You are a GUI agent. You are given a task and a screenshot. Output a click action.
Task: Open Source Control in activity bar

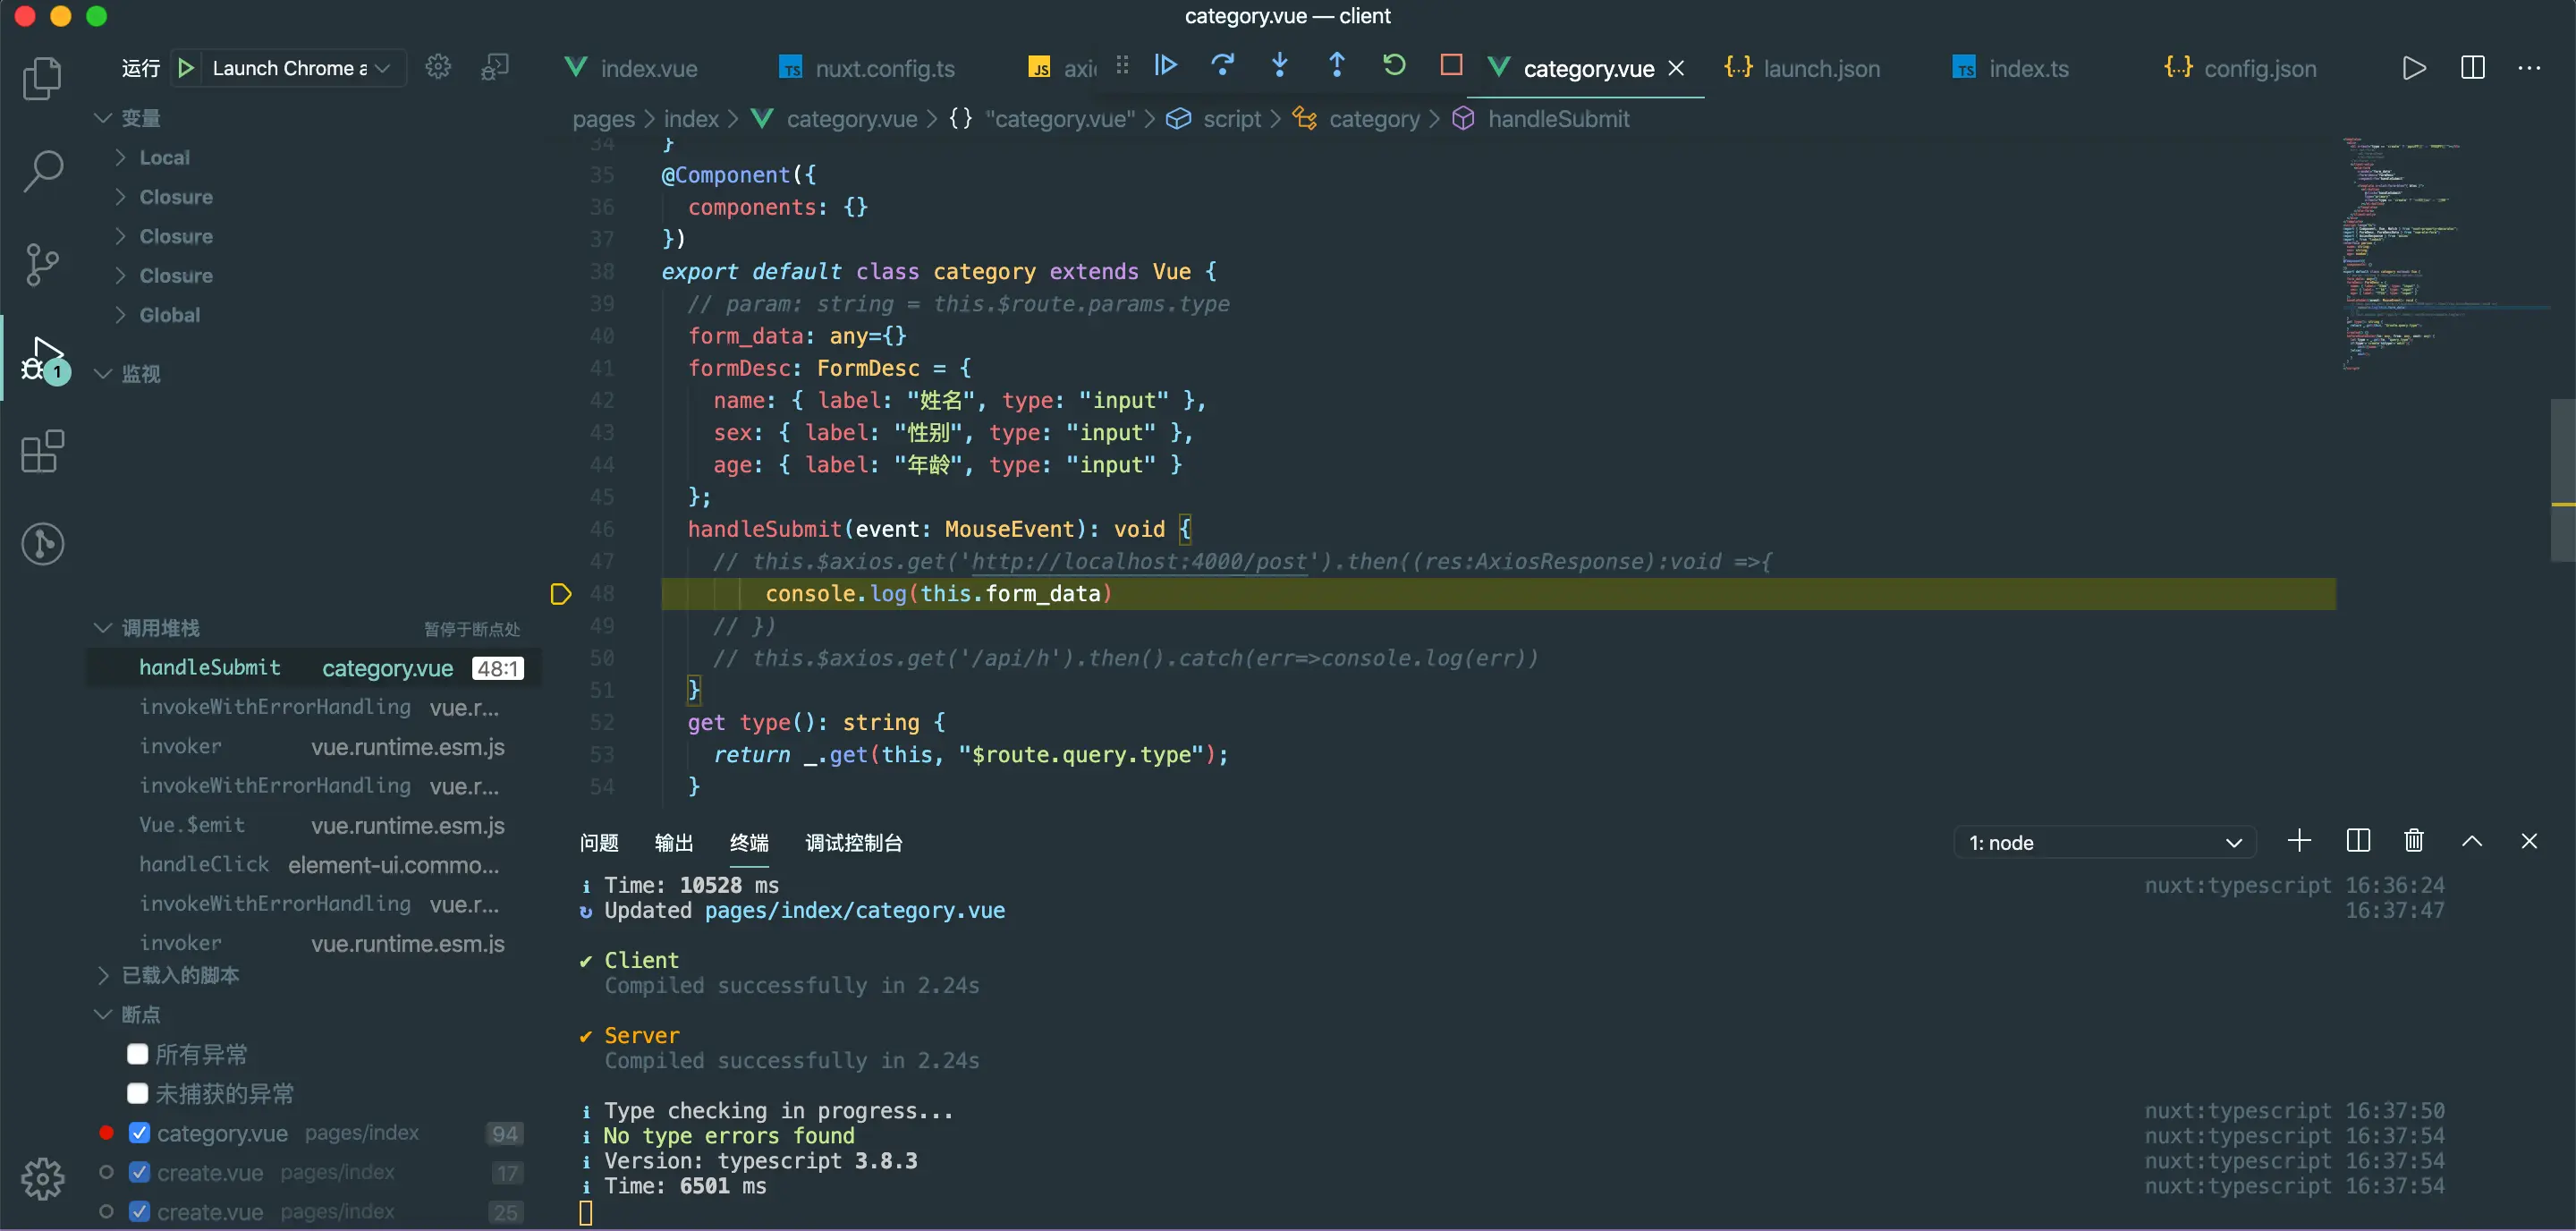pyautogui.click(x=42, y=265)
